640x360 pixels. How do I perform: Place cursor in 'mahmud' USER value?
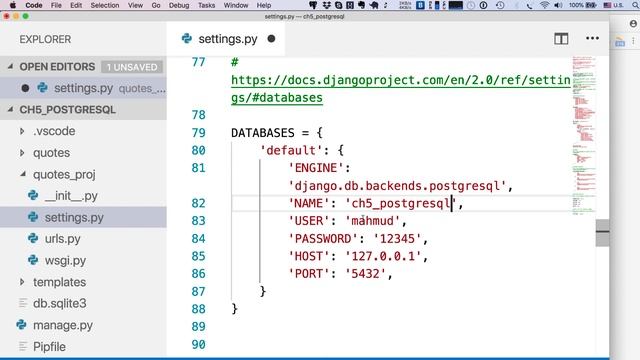[x=373, y=221]
